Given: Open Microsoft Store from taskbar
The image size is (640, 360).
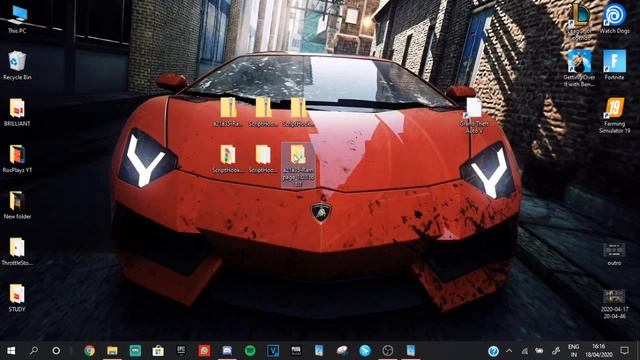Looking at the screenshot, I should (x=158, y=350).
